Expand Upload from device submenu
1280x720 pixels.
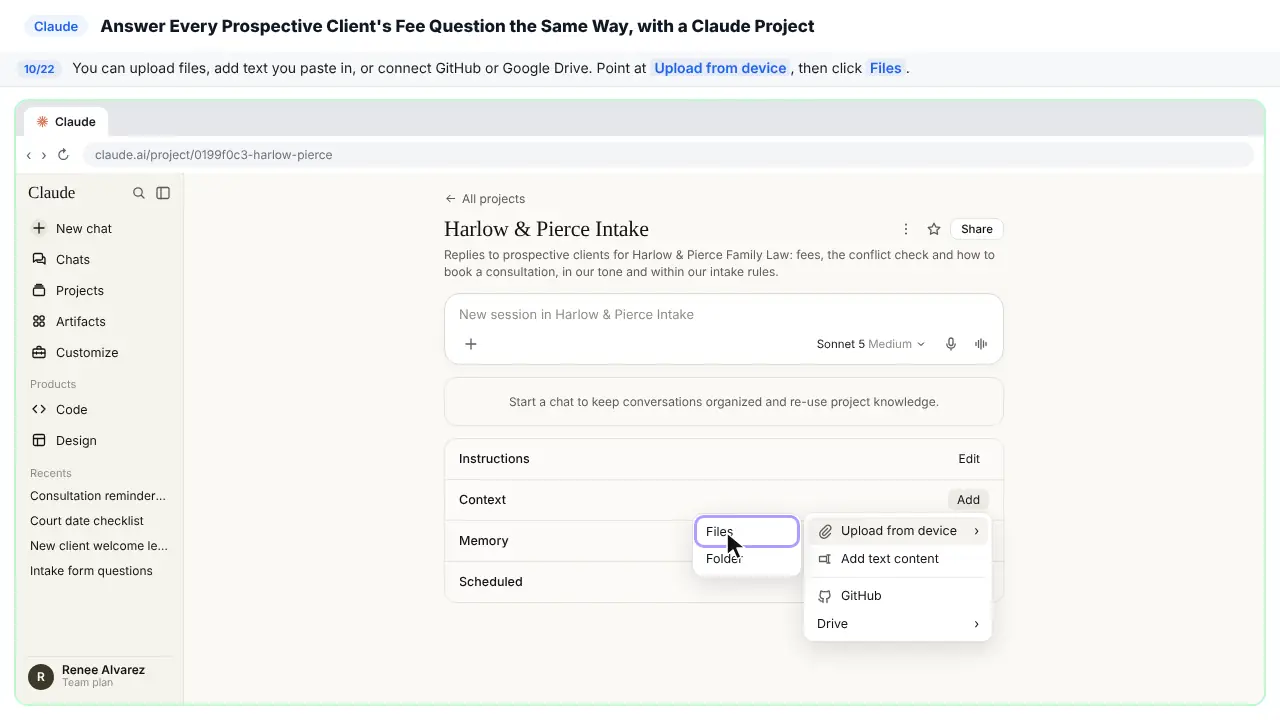point(898,531)
